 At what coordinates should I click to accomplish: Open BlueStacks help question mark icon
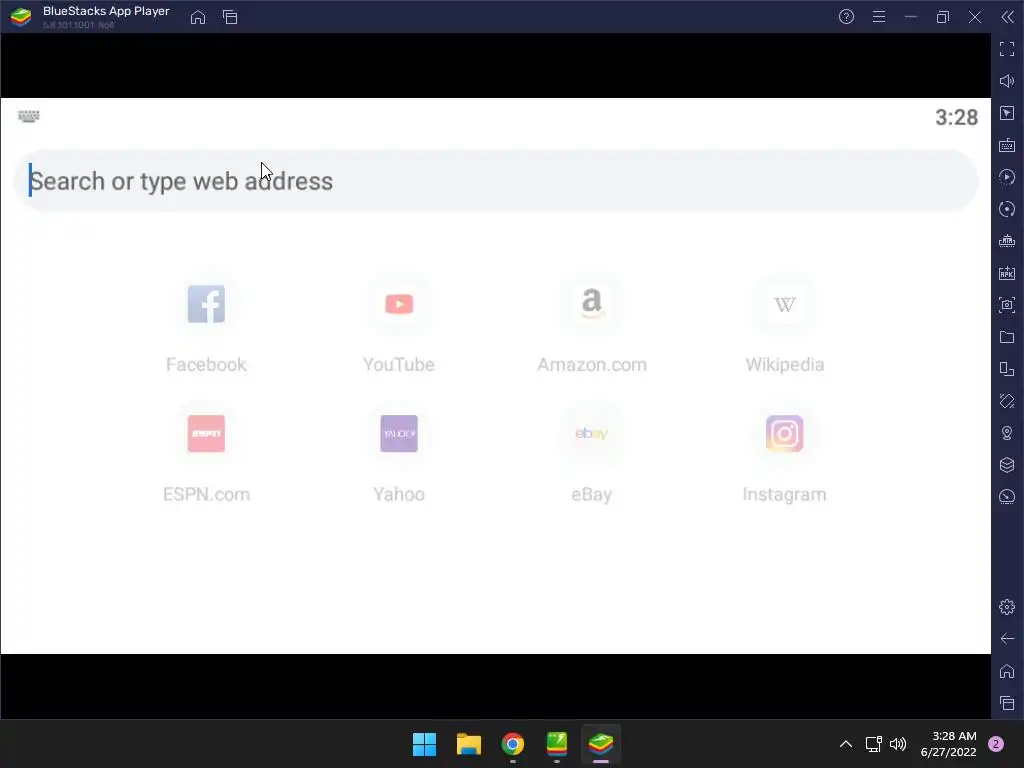(x=846, y=17)
